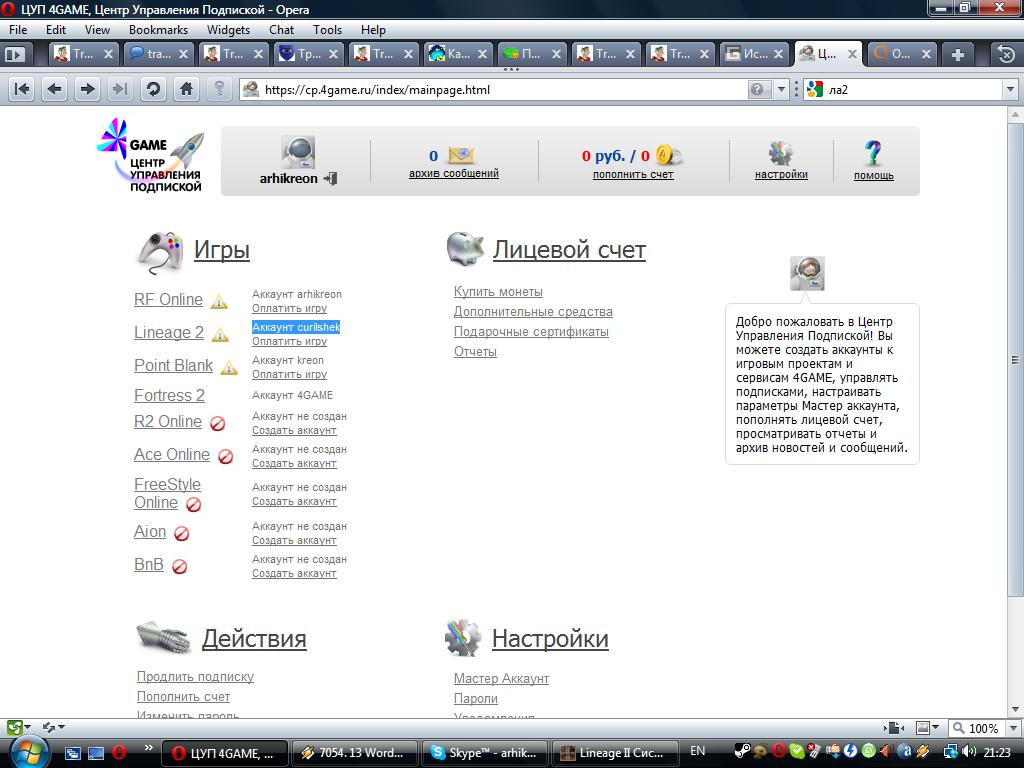Click the prohibited icon next to Aion

[x=182, y=534]
